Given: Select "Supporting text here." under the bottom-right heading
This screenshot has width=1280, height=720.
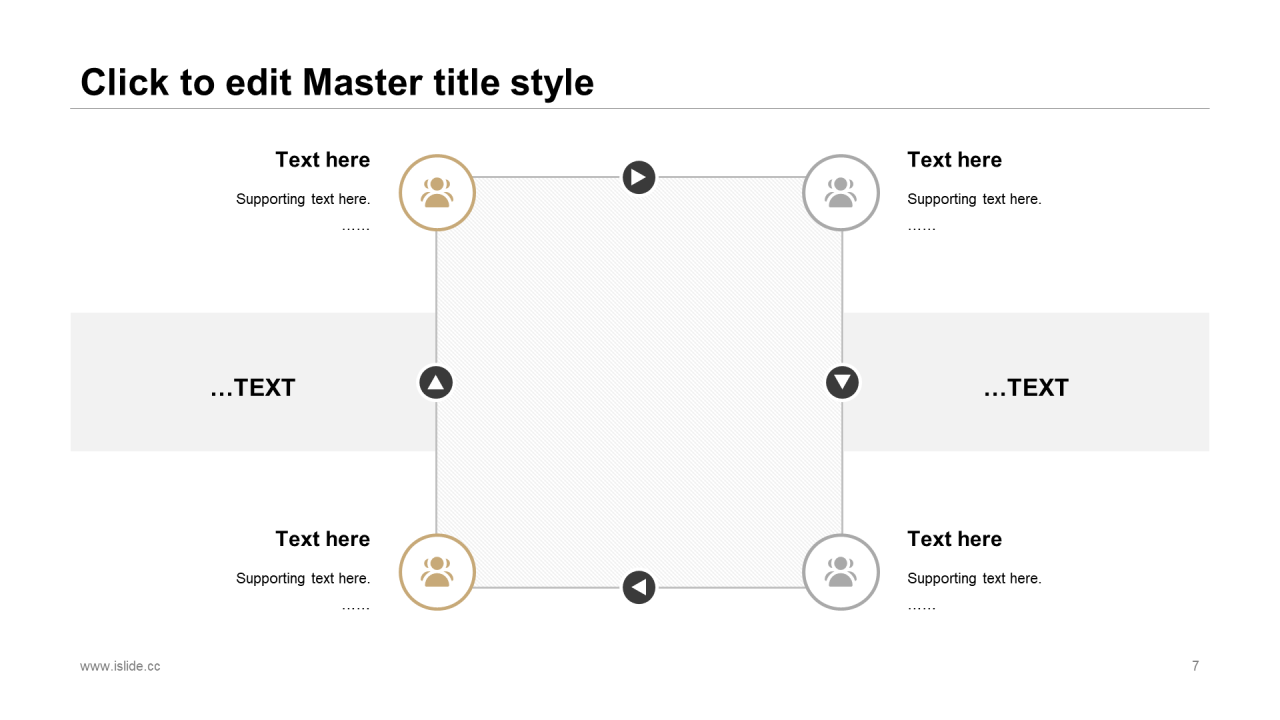Looking at the screenshot, I should tap(974, 578).
